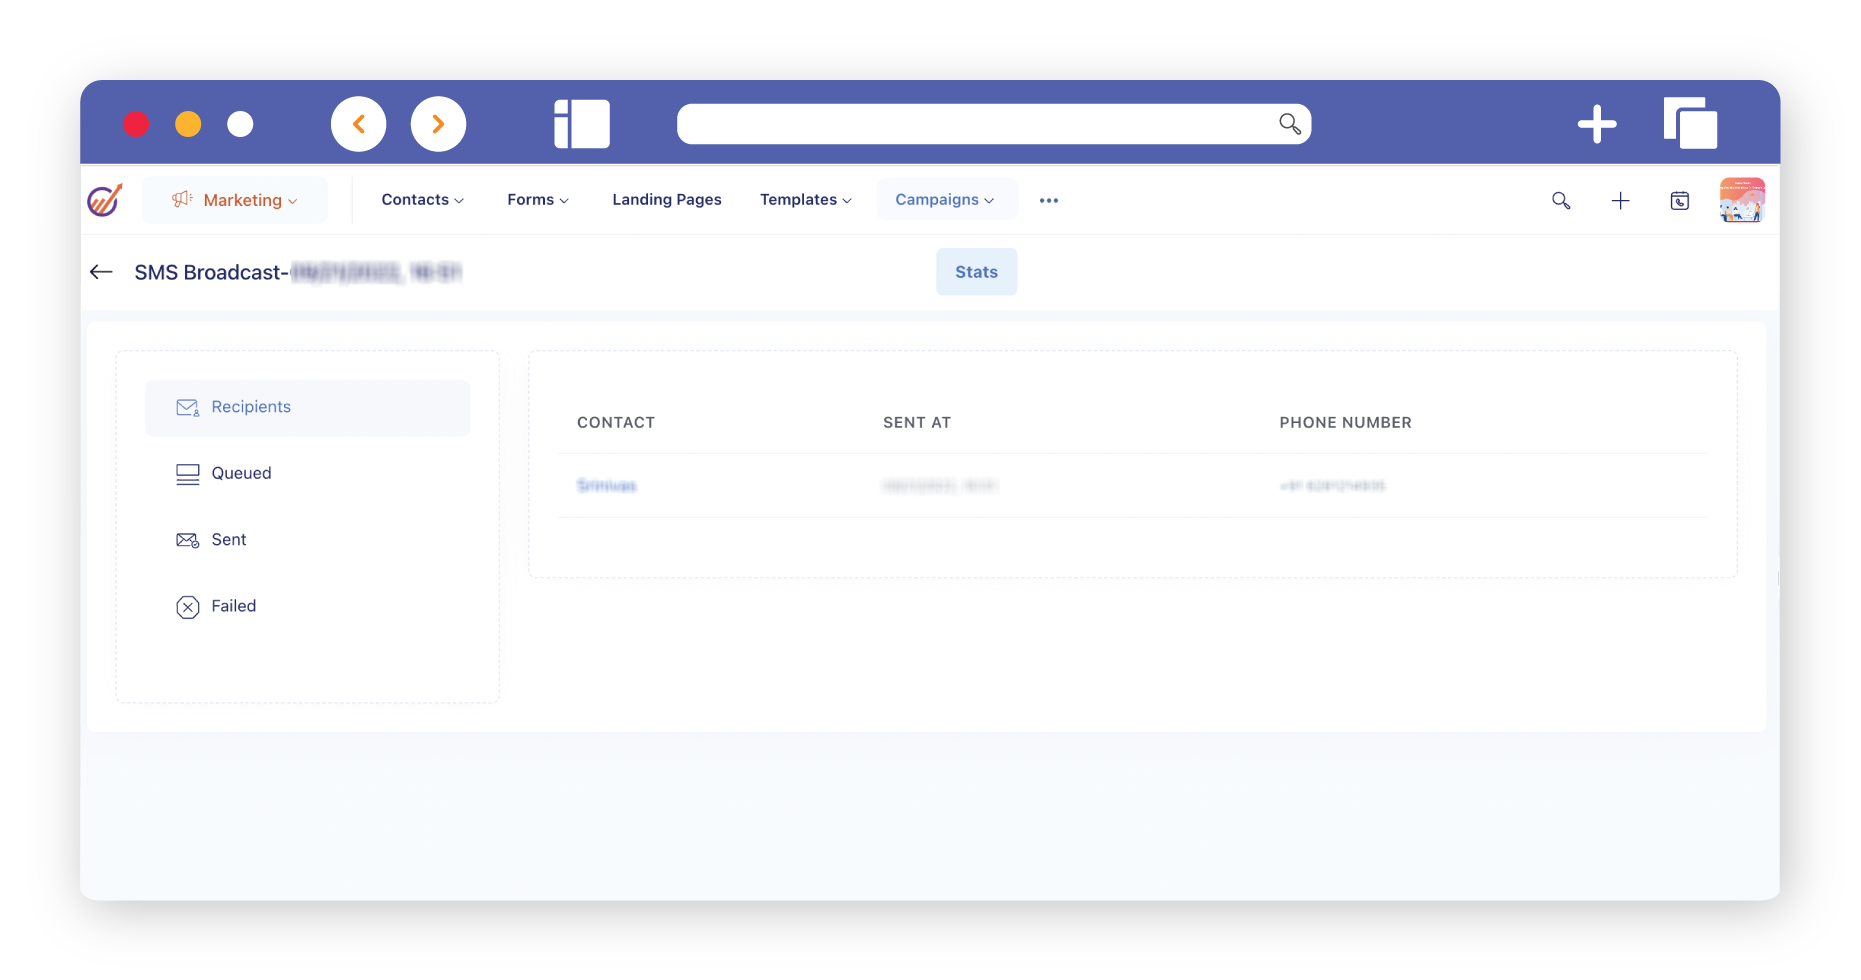Click the back arrow beside SMS Broadcast
The image size is (1861, 980).
(x=101, y=272)
